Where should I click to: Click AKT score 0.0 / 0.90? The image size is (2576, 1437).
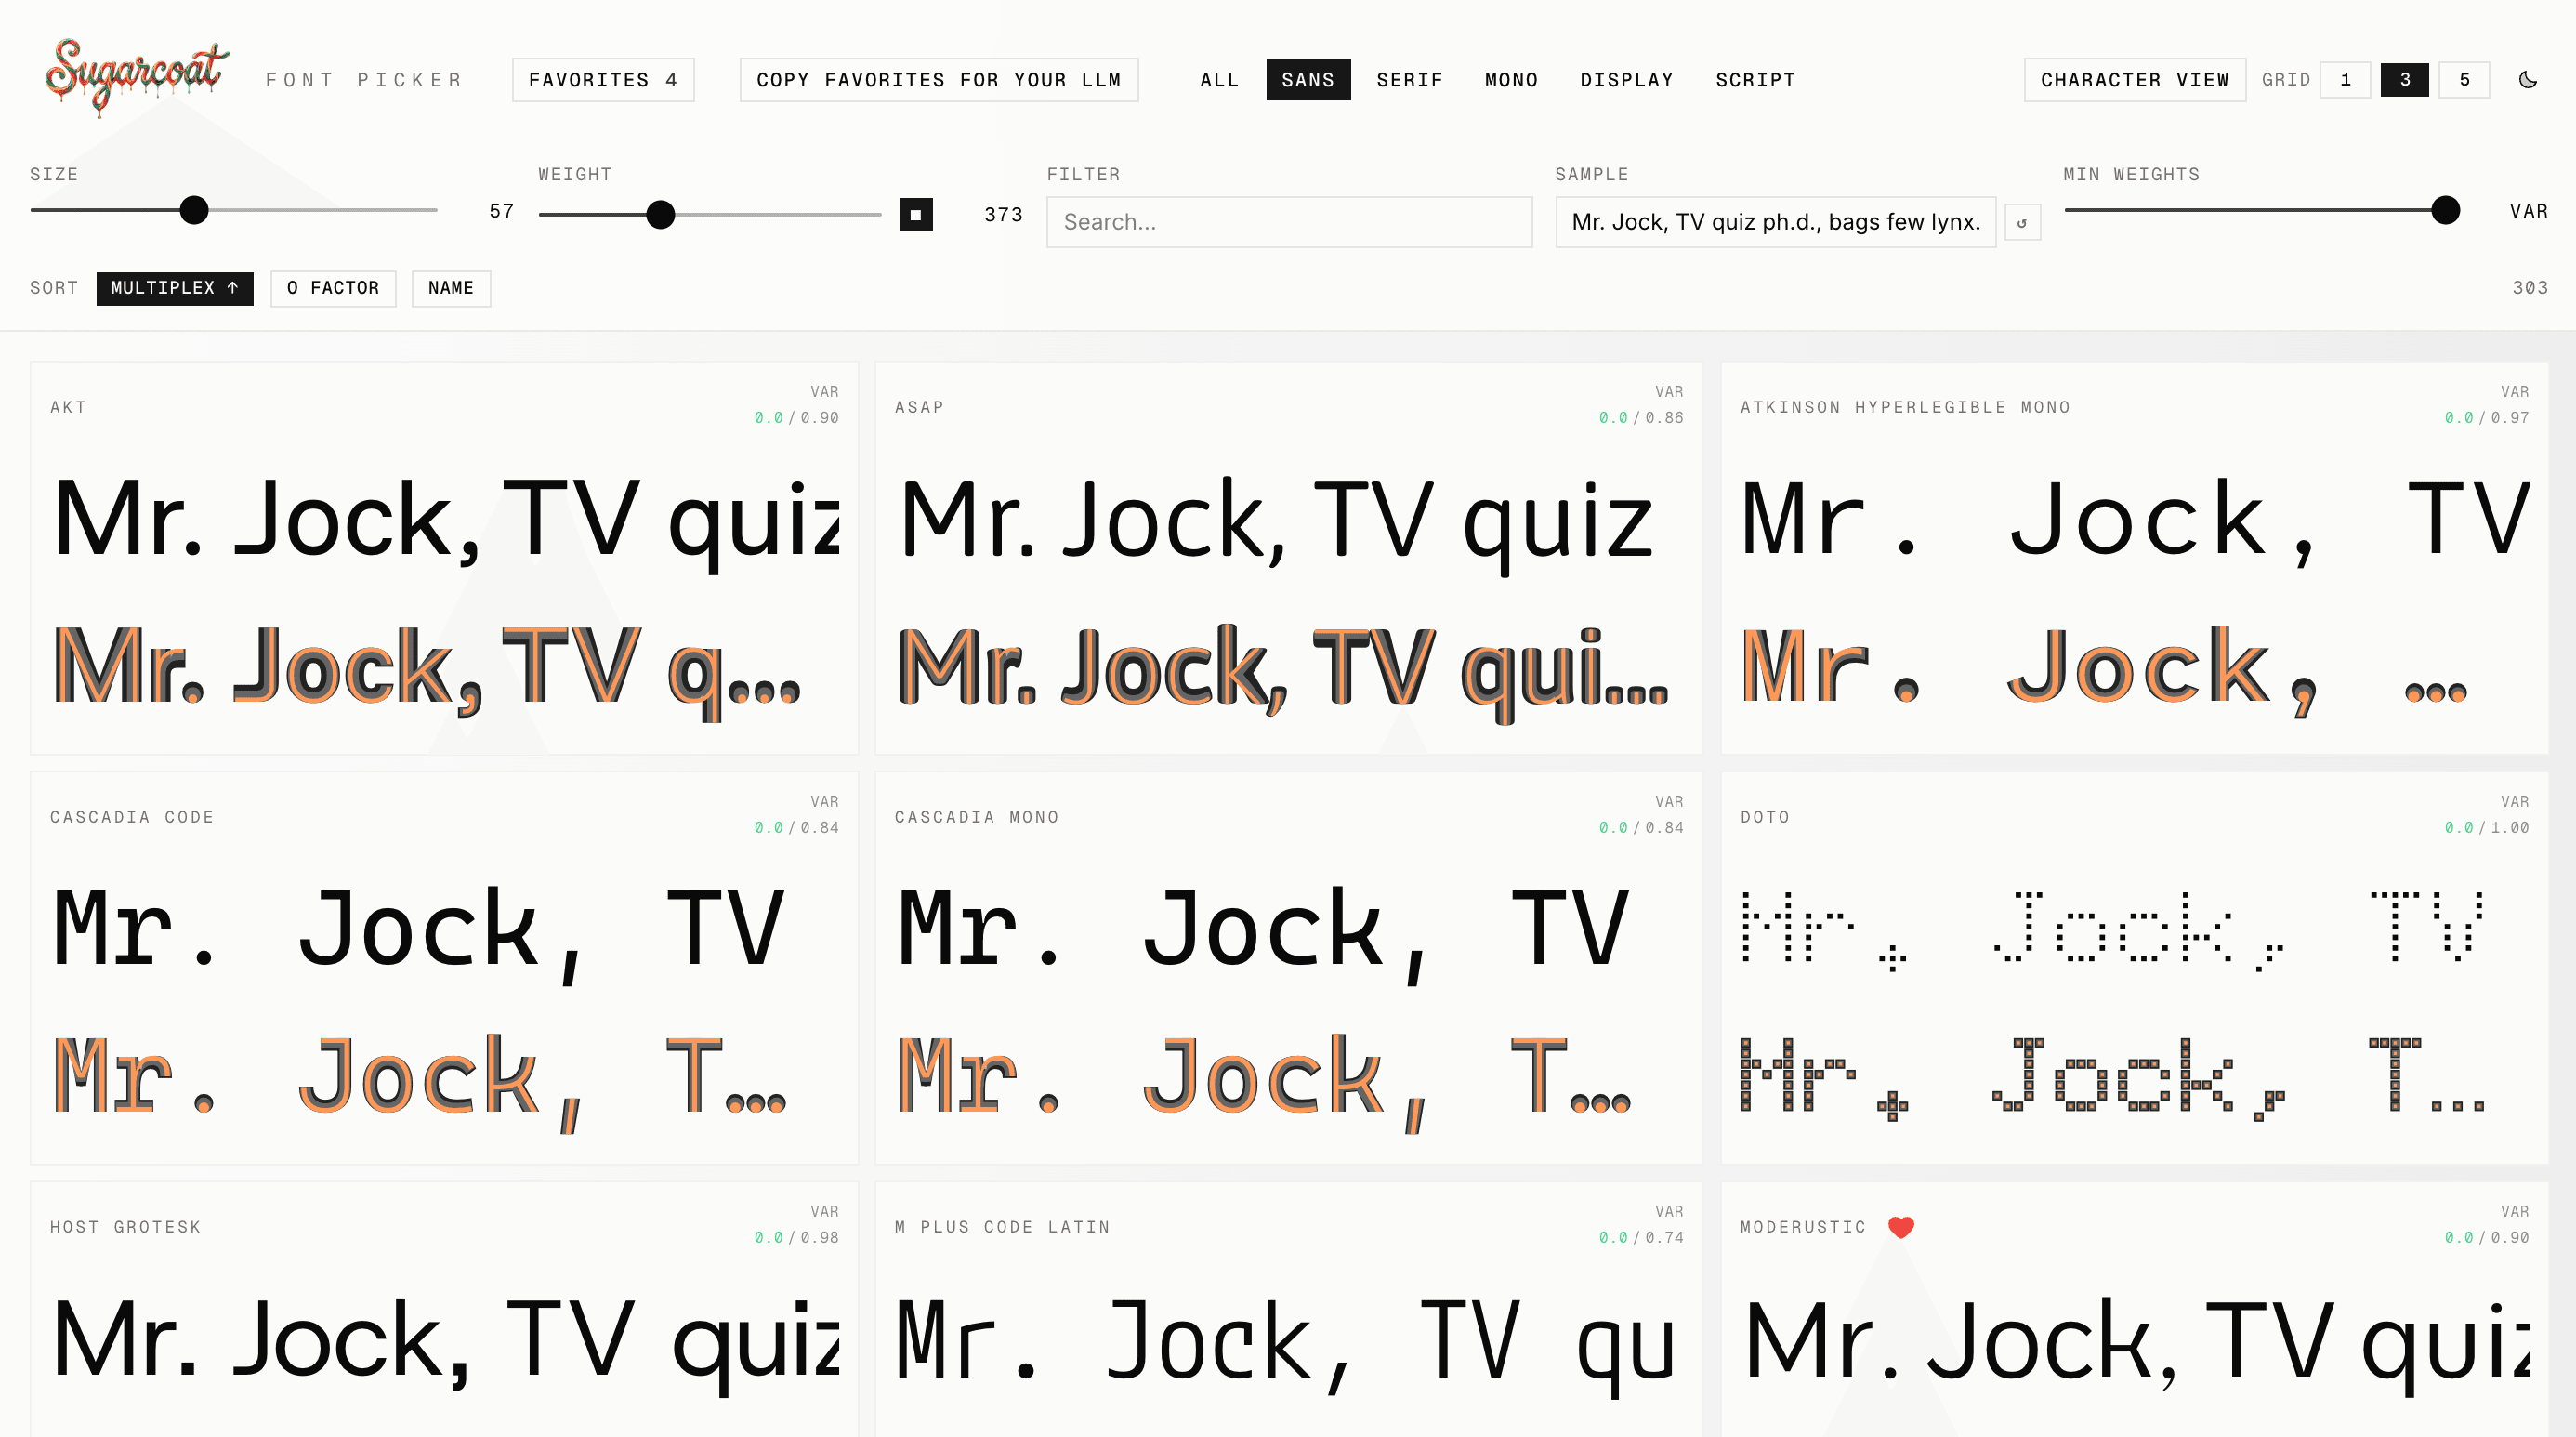coord(796,418)
